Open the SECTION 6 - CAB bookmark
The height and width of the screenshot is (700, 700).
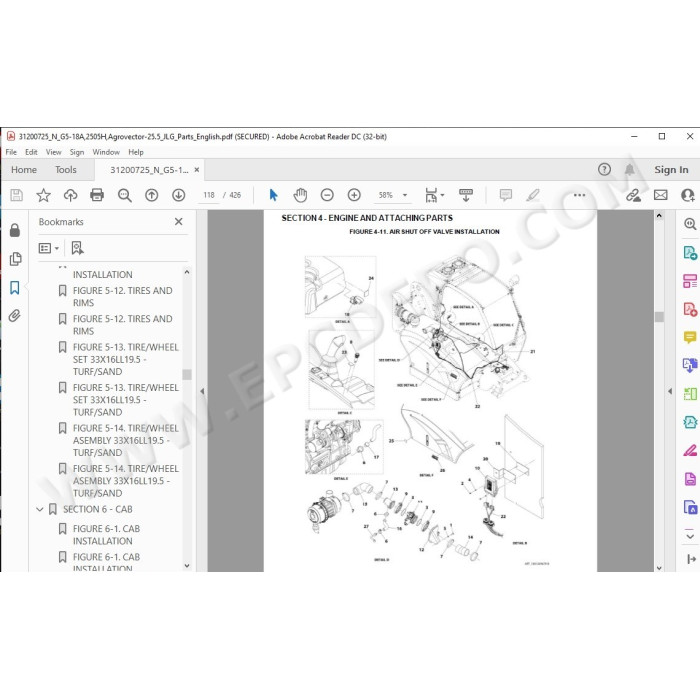[97, 509]
